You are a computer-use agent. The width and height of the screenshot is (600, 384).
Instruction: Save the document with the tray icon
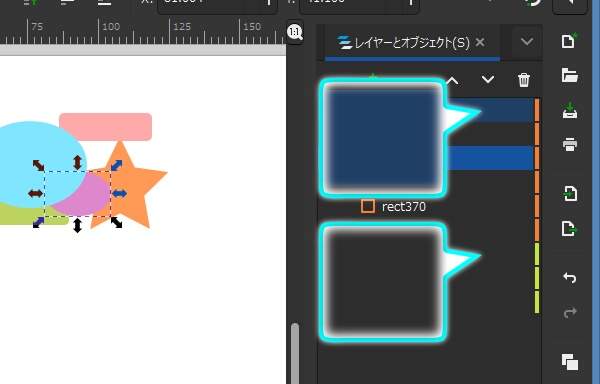[570, 111]
